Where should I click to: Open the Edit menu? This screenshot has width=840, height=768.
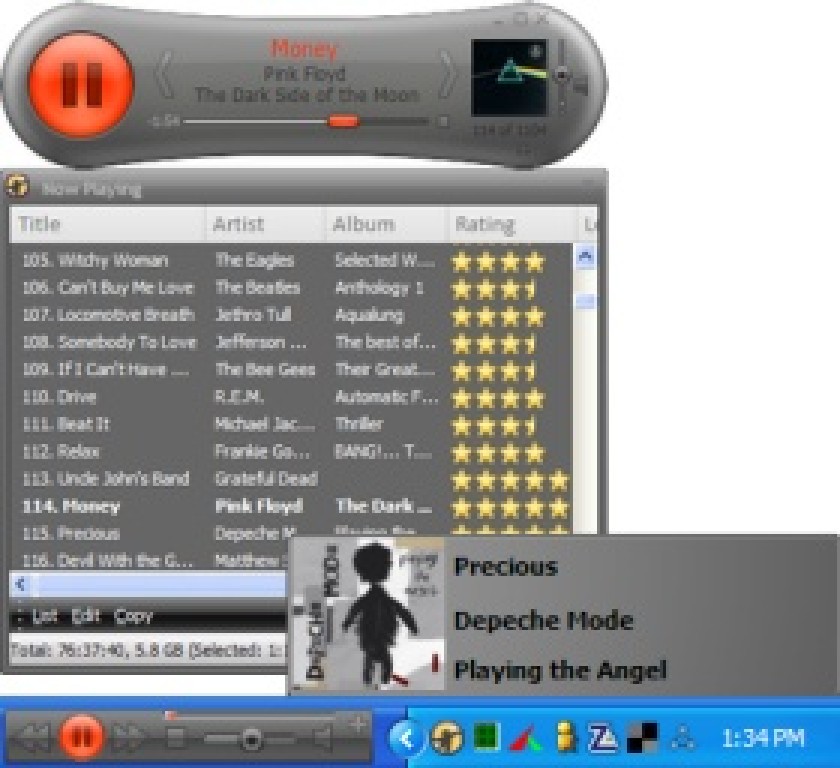pyautogui.click(x=86, y=616)
